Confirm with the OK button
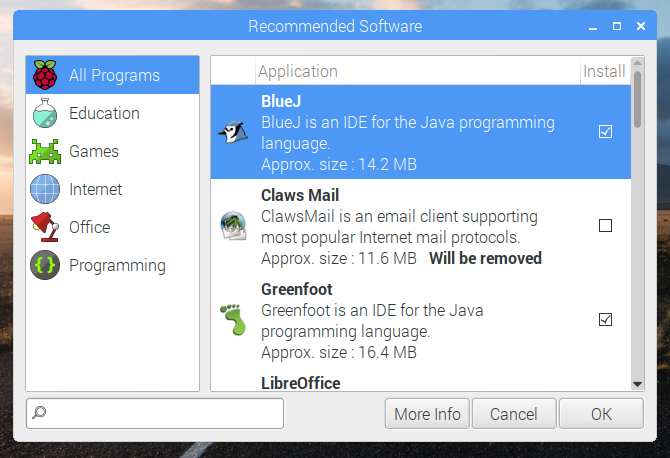Viewport: 670px width, 458px height. coord(601,414)
